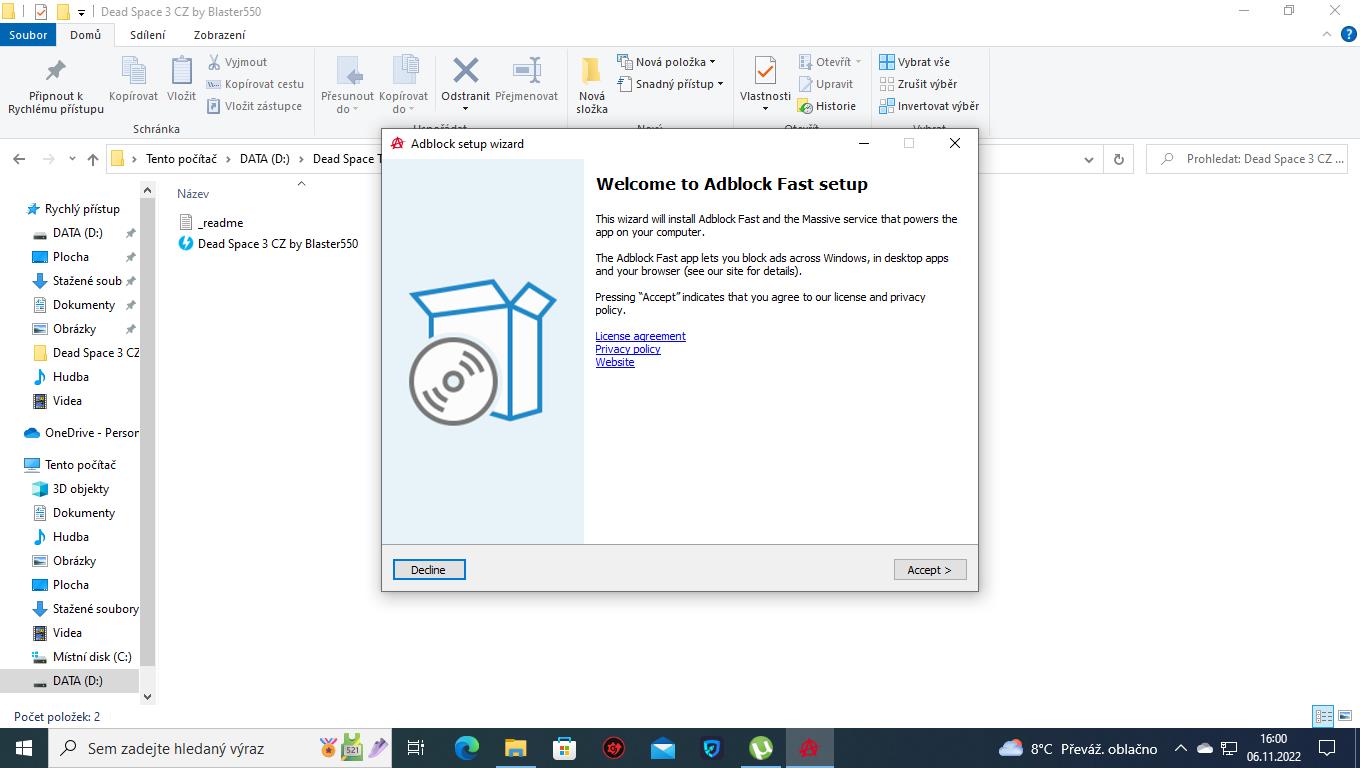The image size is (1360, 768).
Task: Switch to the Zobrazení ribbon tab
Action: [x=219, y=35]
